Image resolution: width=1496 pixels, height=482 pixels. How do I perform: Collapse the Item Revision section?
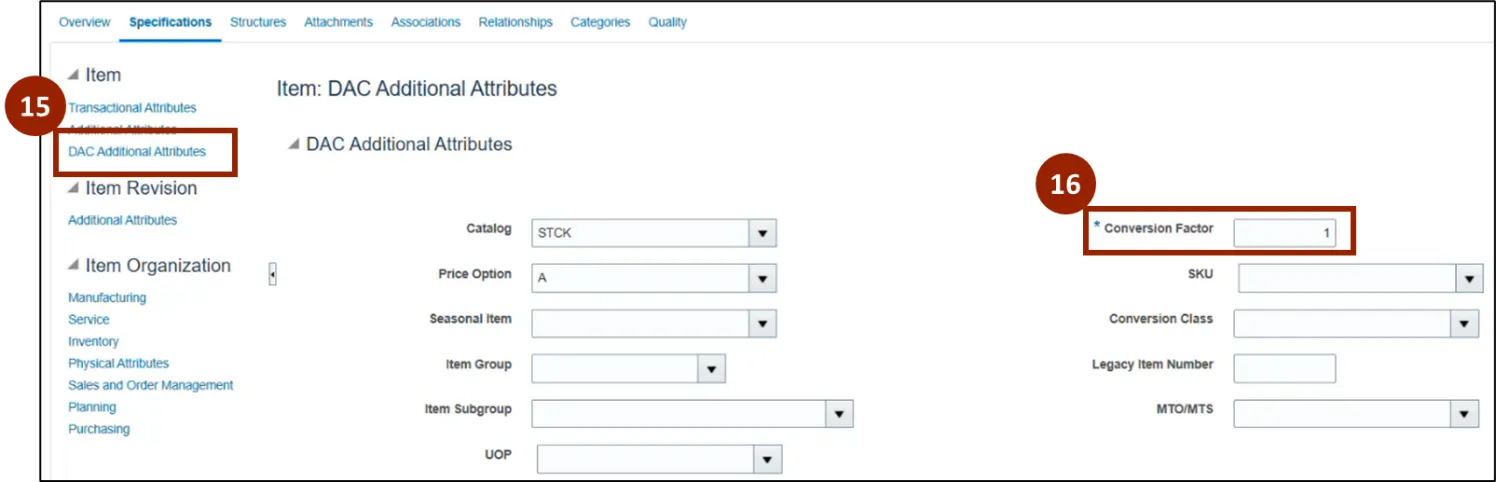(x=73, y=188)
